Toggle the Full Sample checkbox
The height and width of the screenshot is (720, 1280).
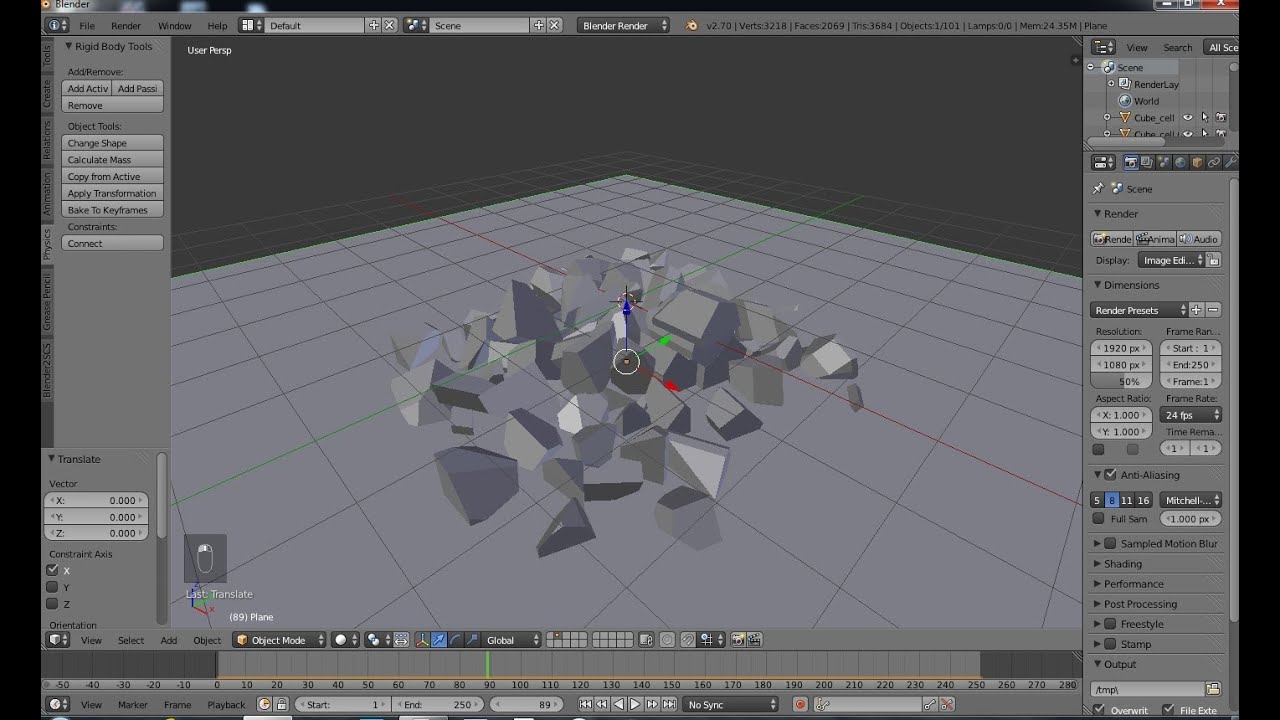[x=1099, y=518]
